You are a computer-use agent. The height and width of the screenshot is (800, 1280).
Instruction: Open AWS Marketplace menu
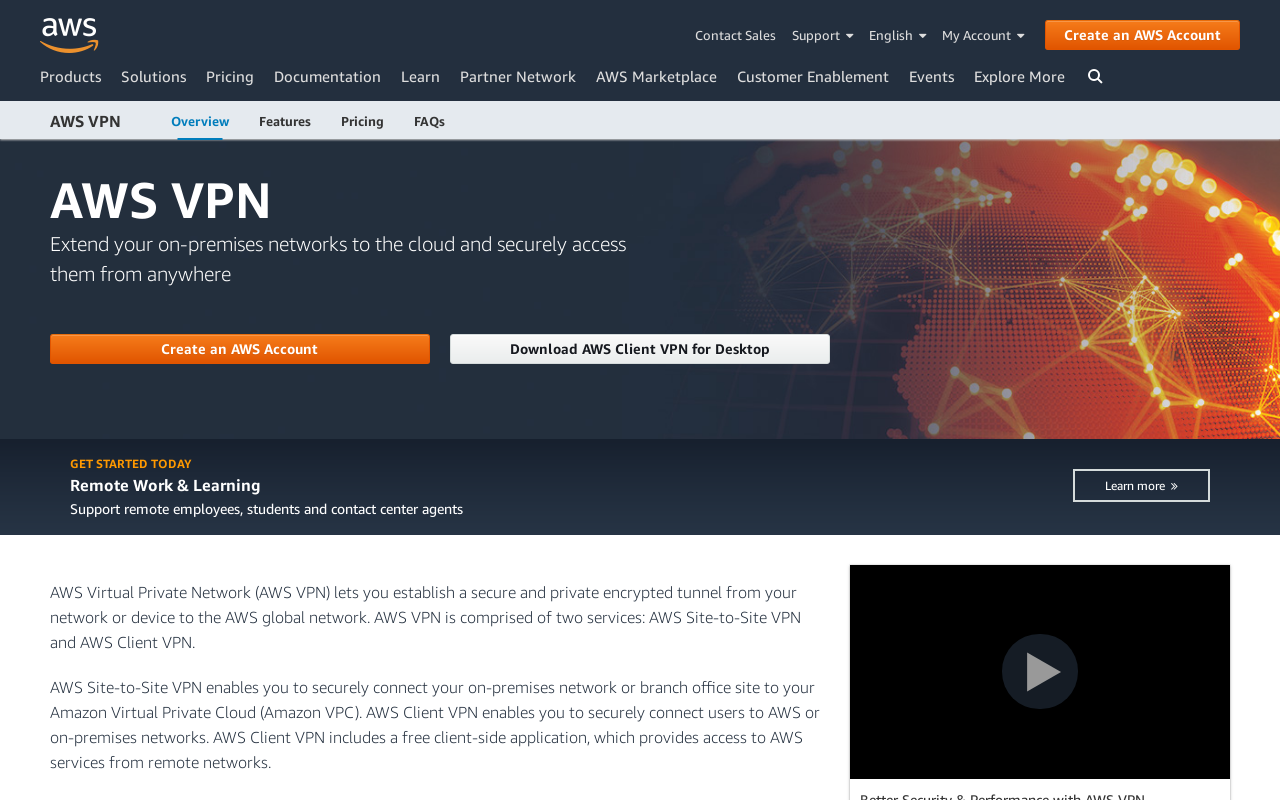coord(656,77)
